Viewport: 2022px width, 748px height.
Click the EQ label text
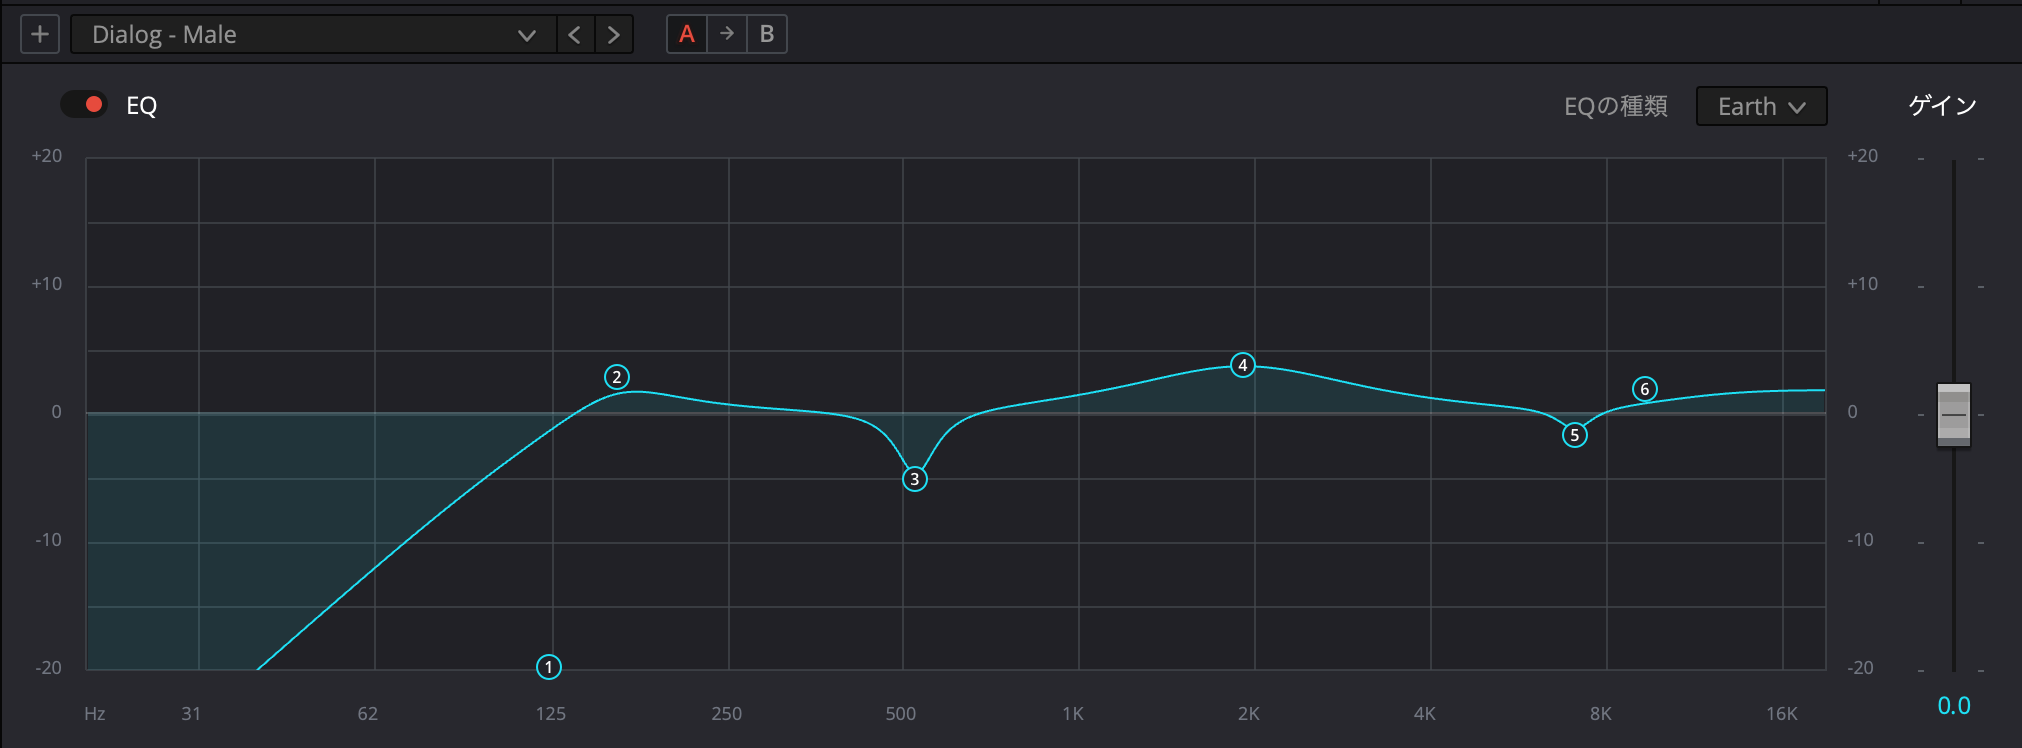(x=142, y=106)
